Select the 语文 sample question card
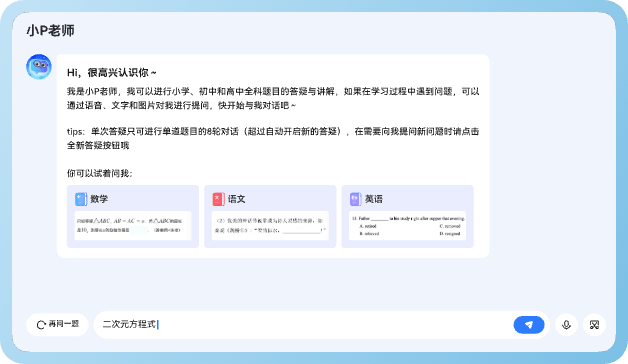The image size is (628, 364). click(270, 216)
